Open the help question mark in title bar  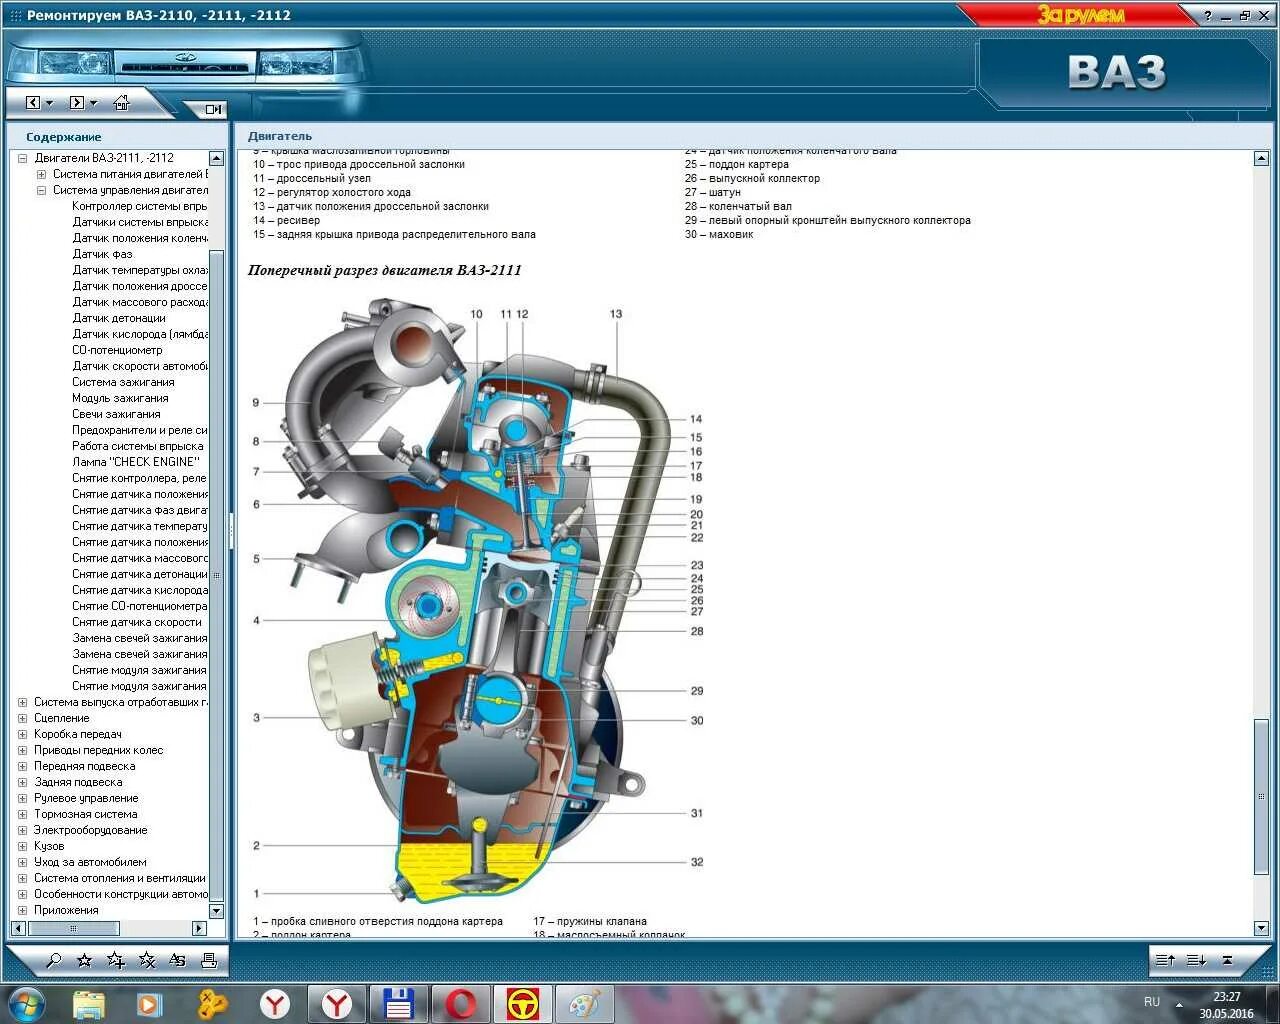point(1209,15)
